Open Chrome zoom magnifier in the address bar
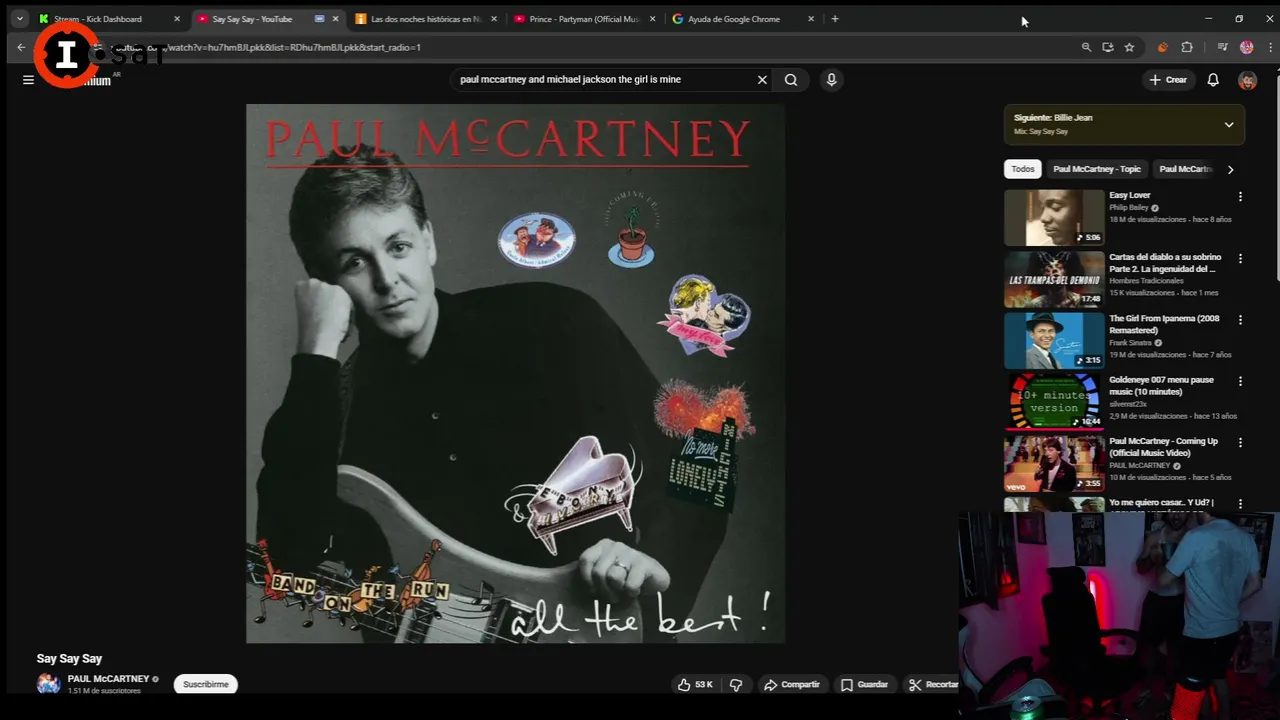The width and height of the screenshot is (1280, 720). (x=1086, y=47)
